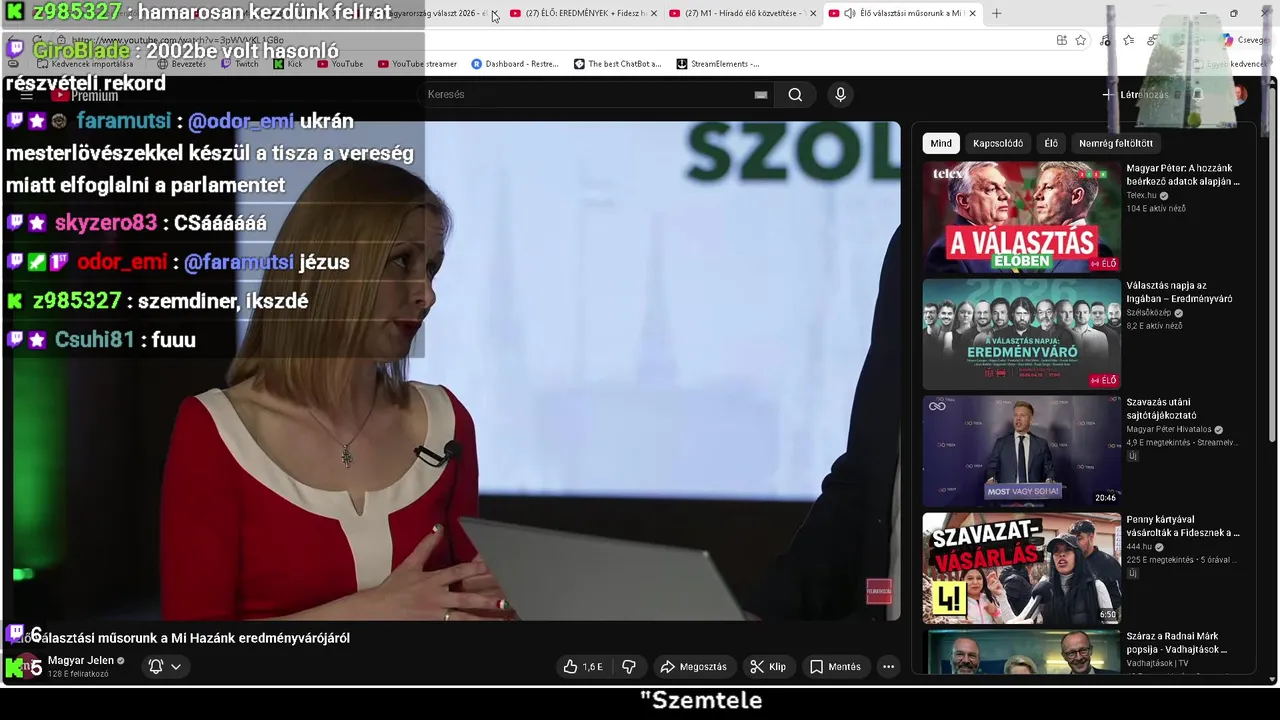Open the Twitch bookmark
Screen dimensions: 1280x720
tap(239, 64)
